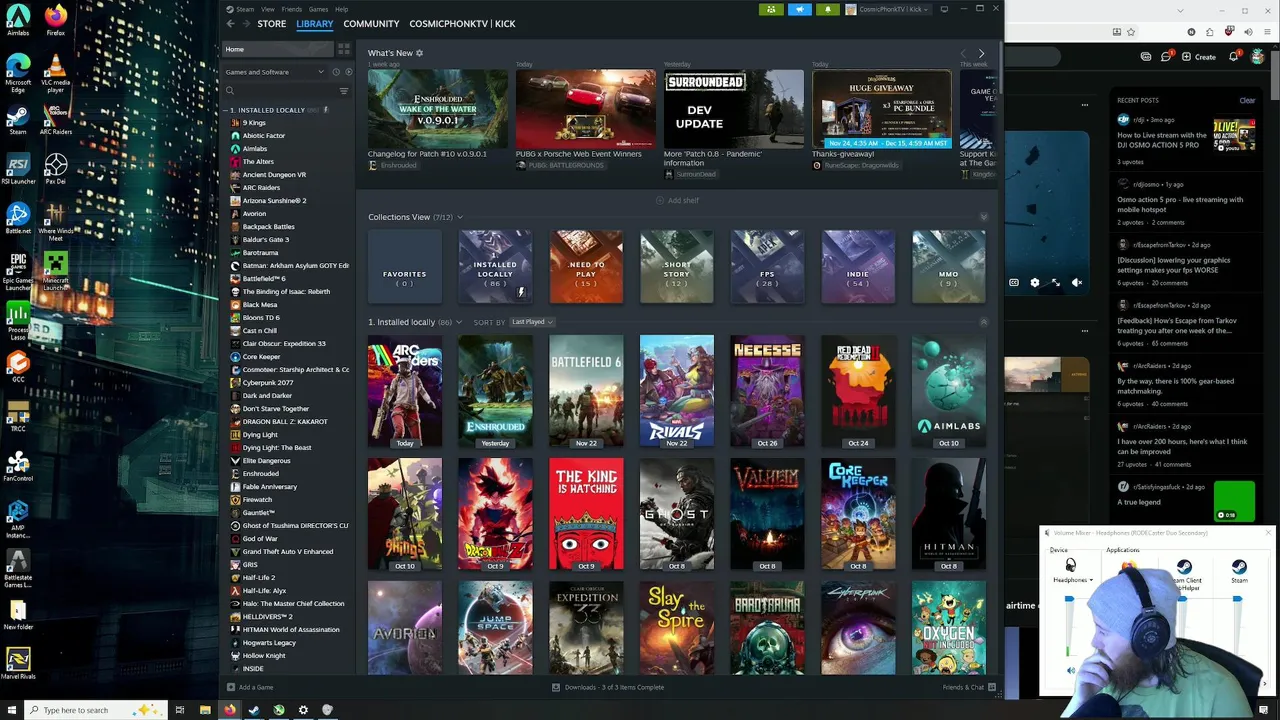The width and height of the screenshot is (1280, 720).
Task: Open COSMICPHONKTV | KICK profile tab
Action: pos(462,23)
